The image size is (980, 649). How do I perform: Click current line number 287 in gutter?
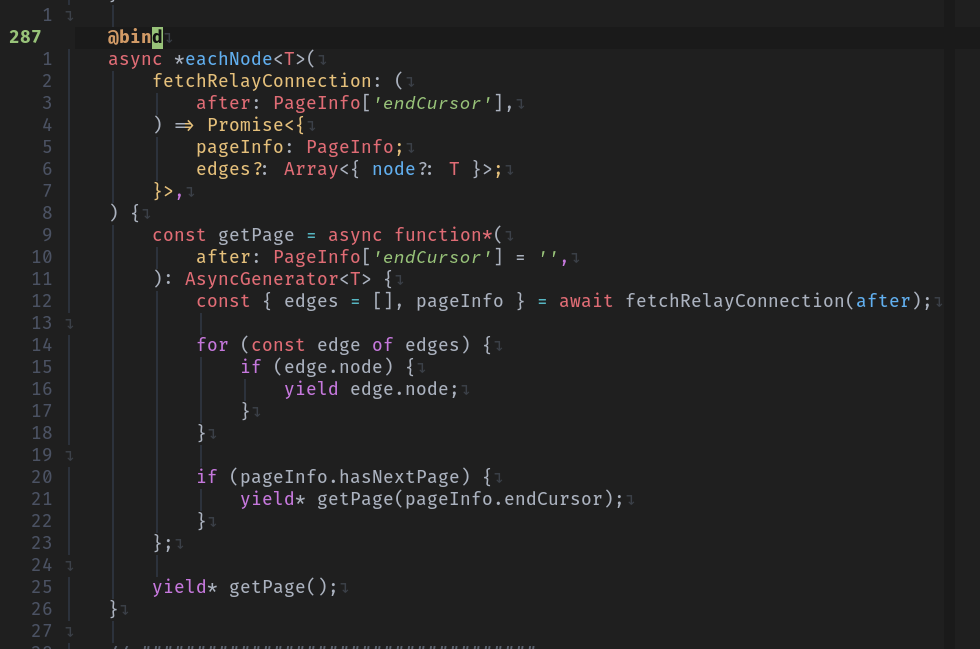point(25,37)
